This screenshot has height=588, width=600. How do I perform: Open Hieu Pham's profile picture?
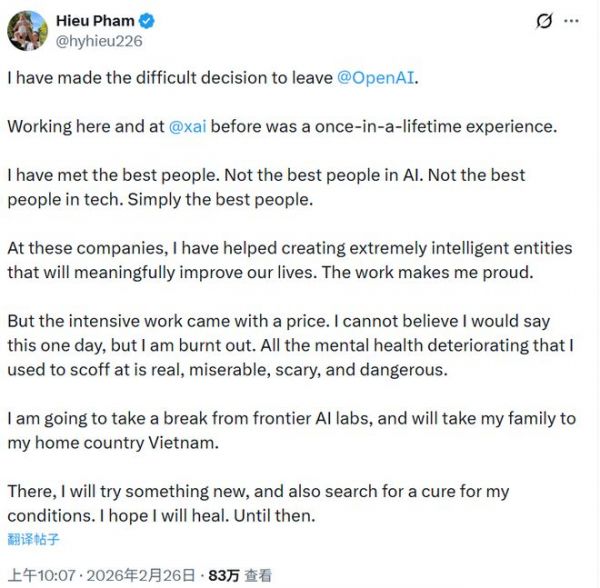[27, 30]
